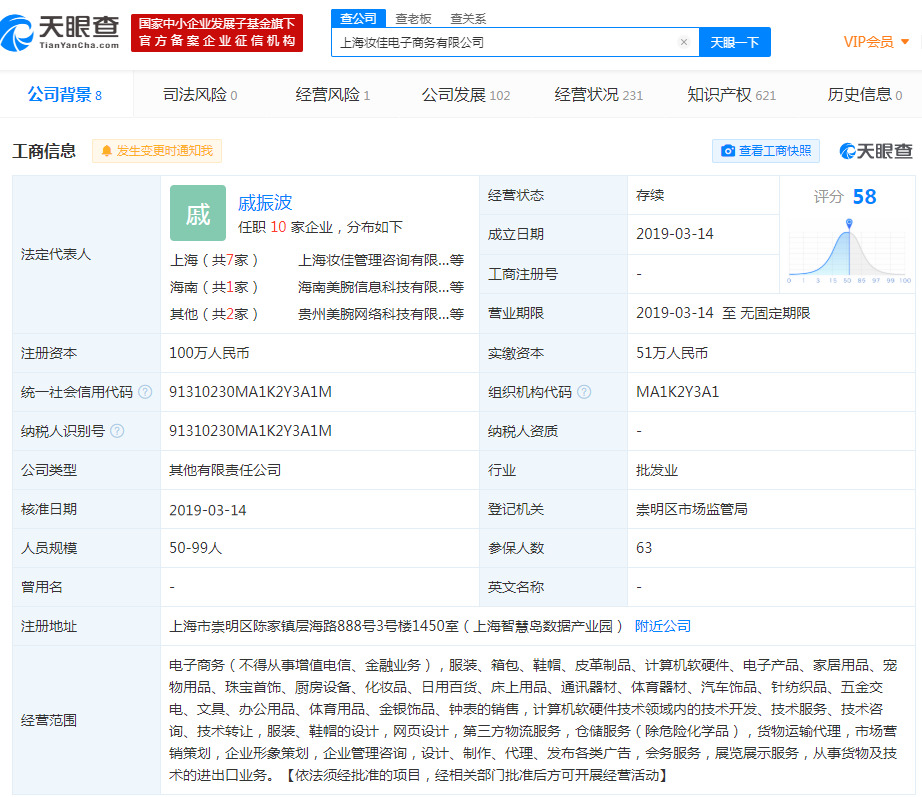This screenshot has width=922, height=797.
Task: Click organization code MA1K2Y3A1
Action: (x=677, y=392)
